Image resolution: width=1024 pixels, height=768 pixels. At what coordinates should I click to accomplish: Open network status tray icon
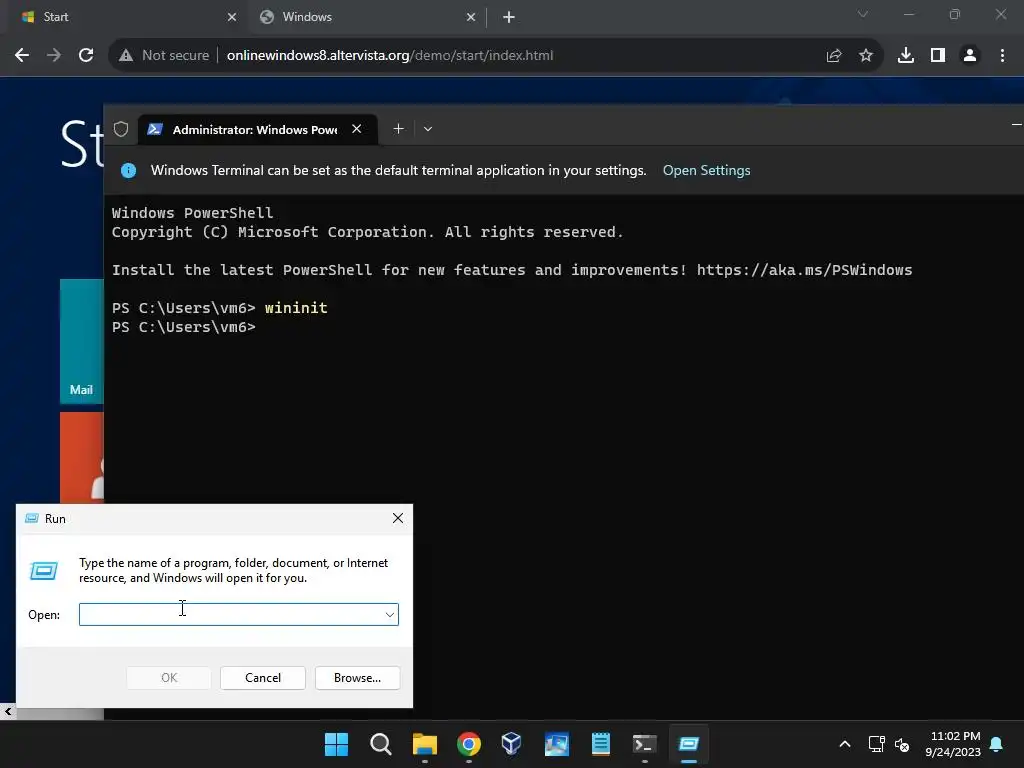click(x=876, y=744)
